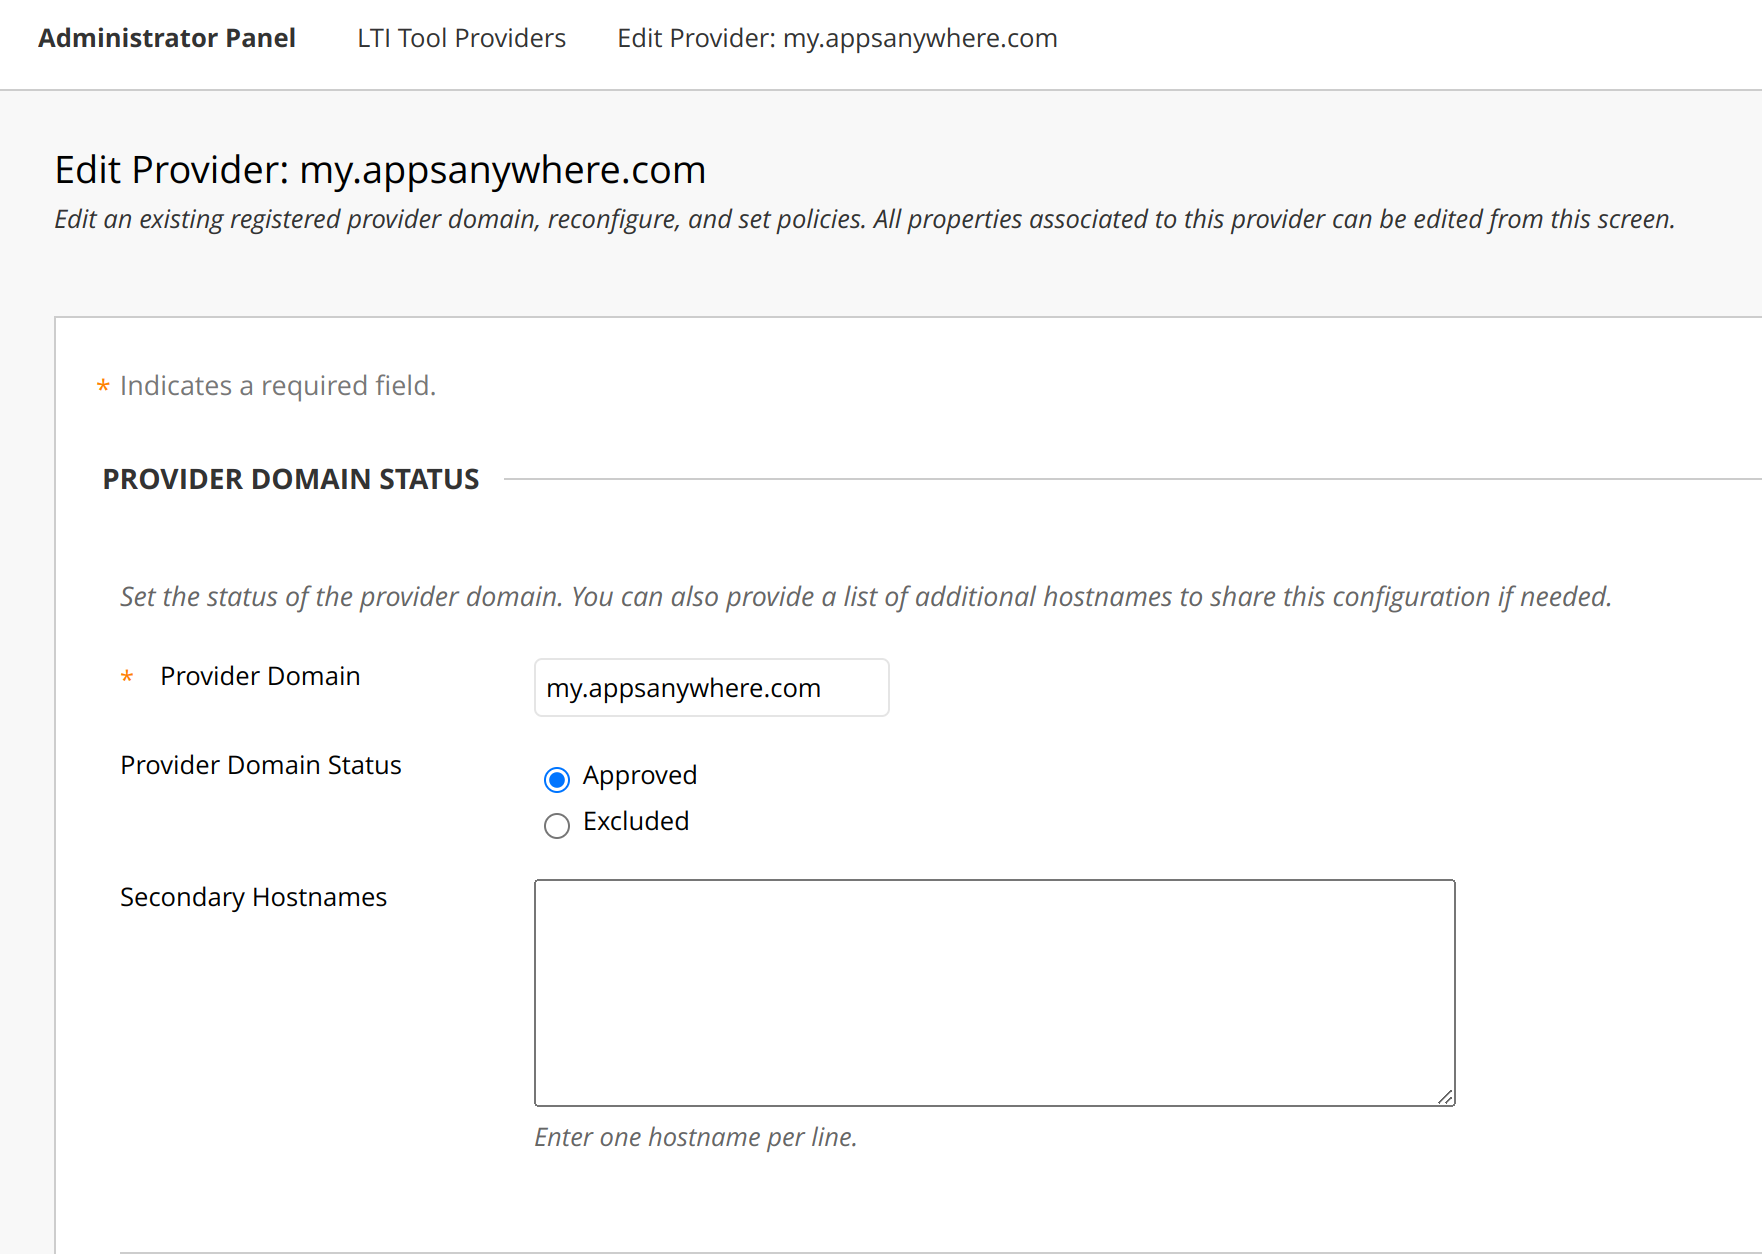
Task: Click the text area resize handle
Action: pyautogui.click(x=1445, y=1097)
